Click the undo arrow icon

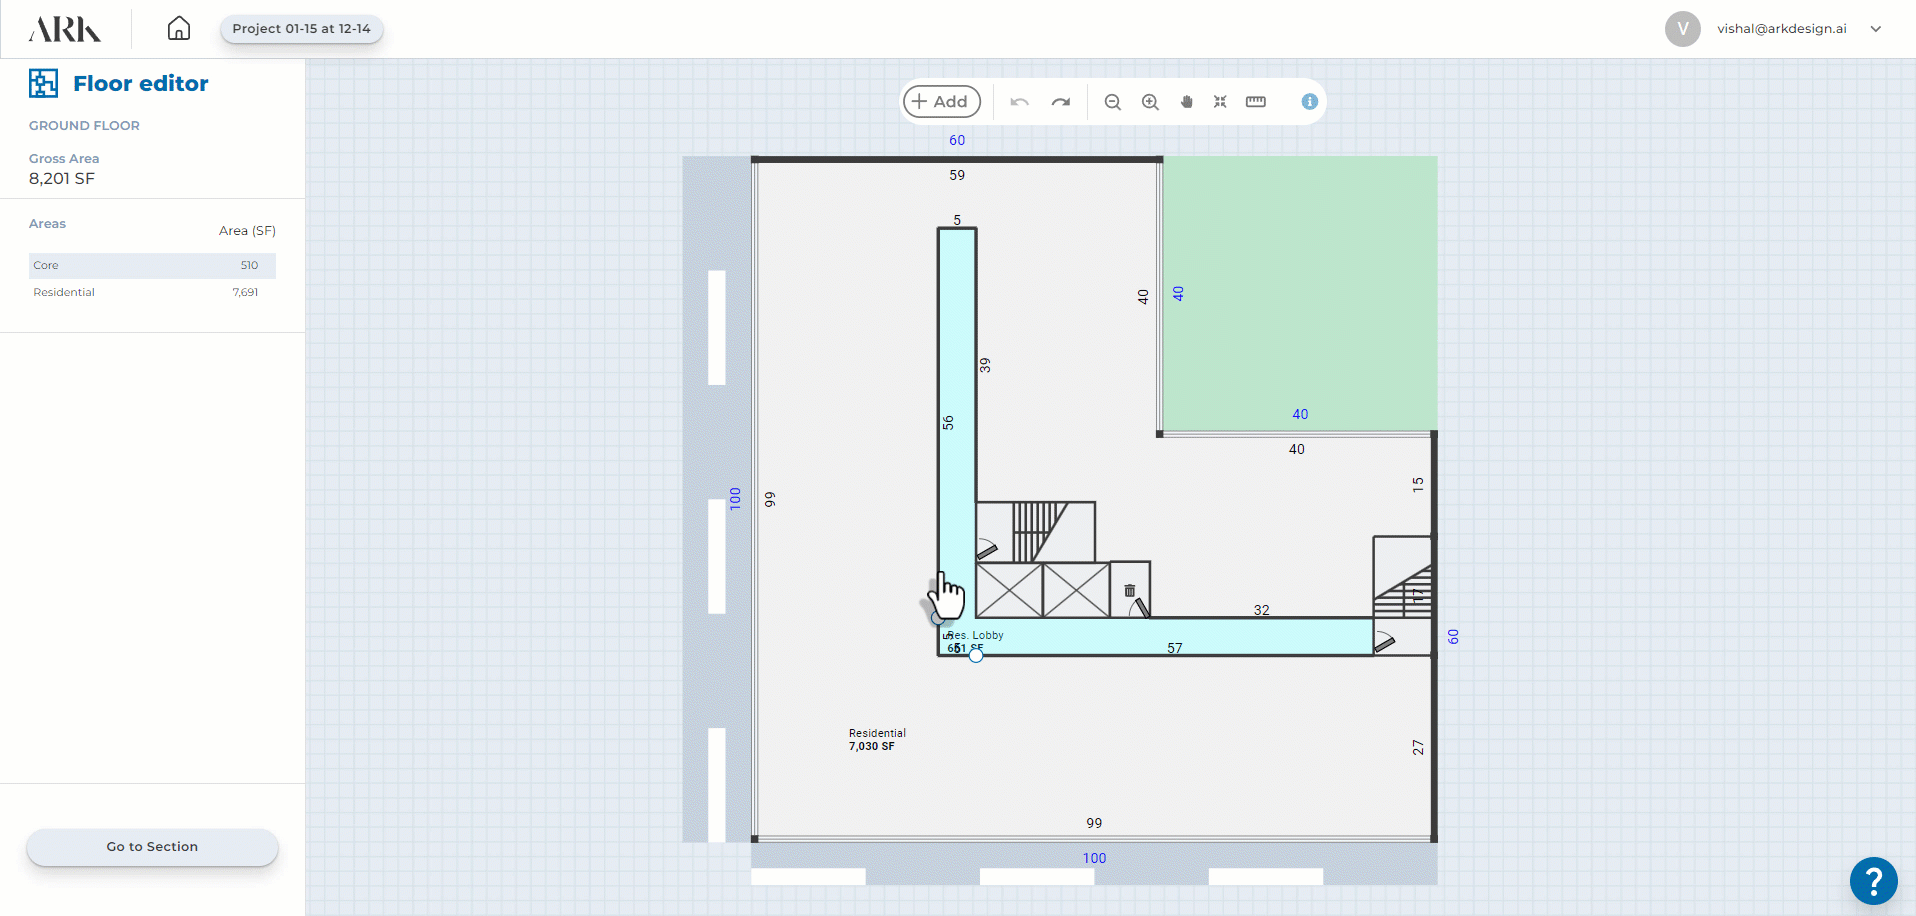pos(1019,102)
